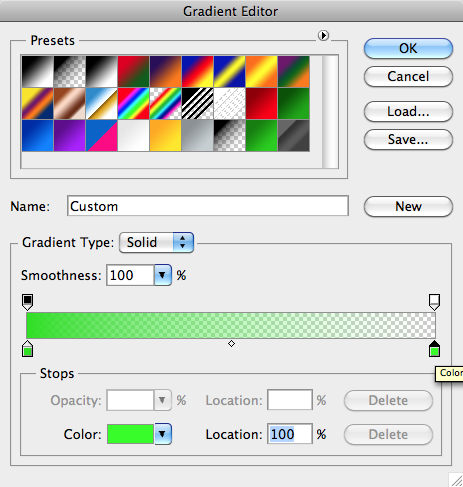This screenshot has width=463, height=487.
Task: Open the Color swatch dropdown arrow
Action: [163, 434]
